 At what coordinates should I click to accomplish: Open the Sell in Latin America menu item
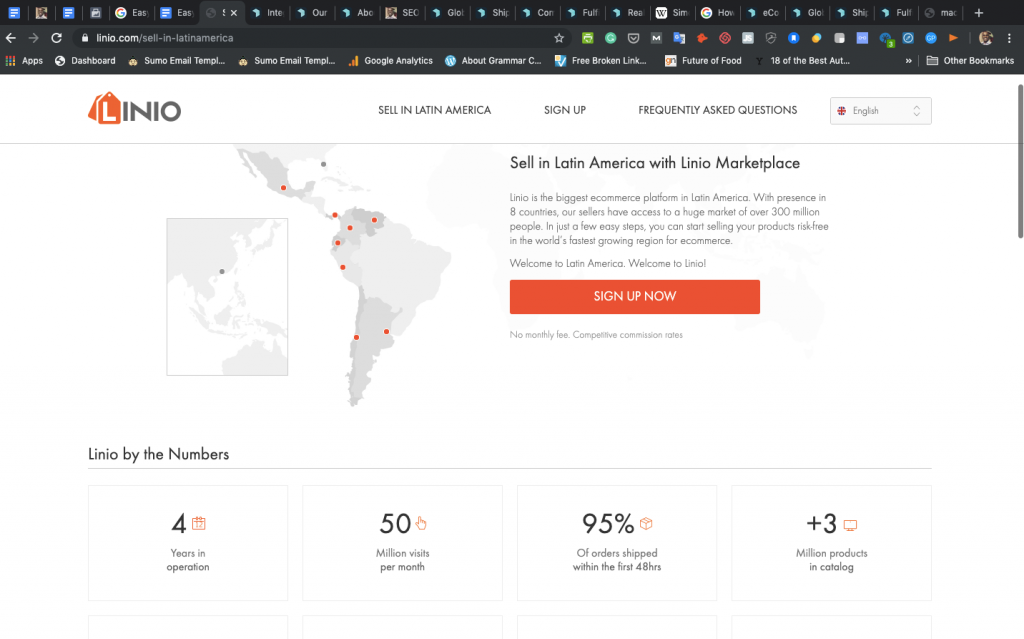434,110
